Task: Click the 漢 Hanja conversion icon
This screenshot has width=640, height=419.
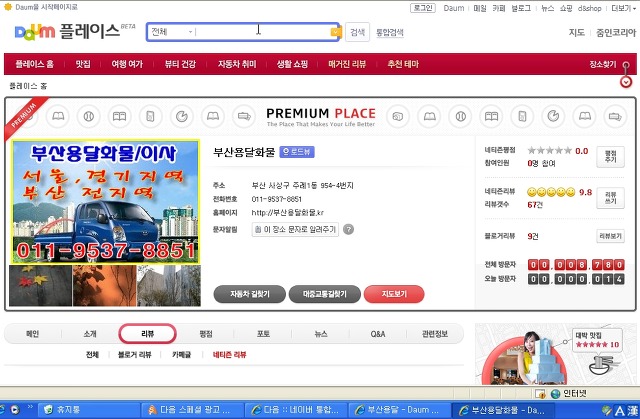Action: tap(633, 410)
